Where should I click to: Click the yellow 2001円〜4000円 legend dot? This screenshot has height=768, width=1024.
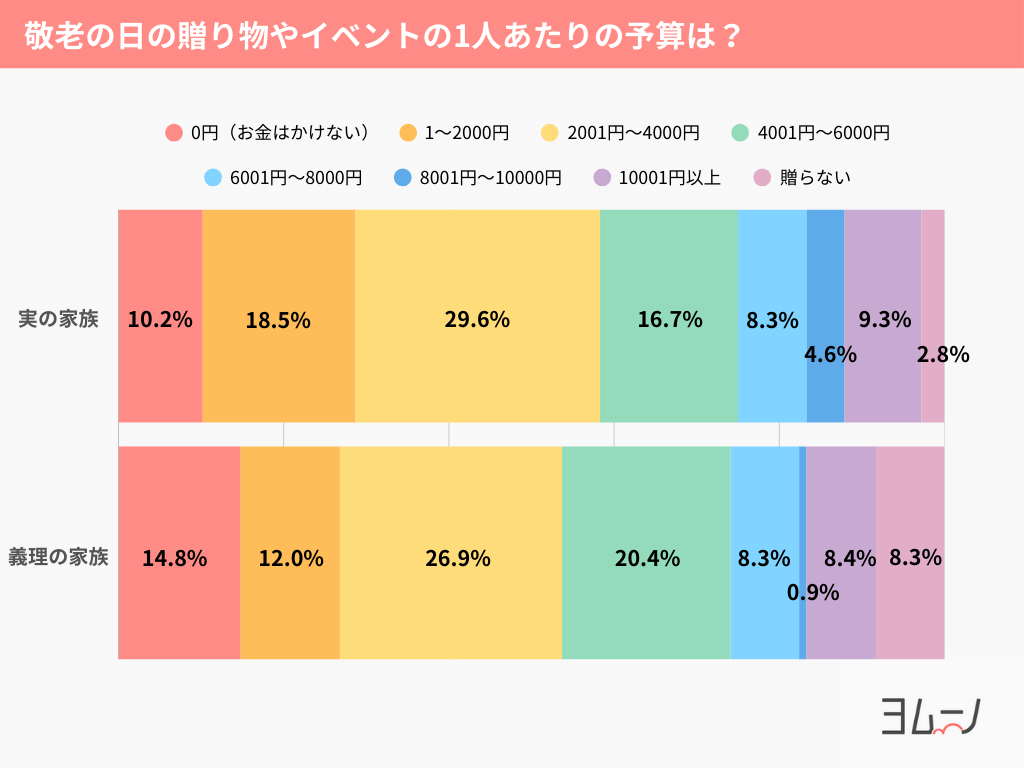tap(550, 132)
